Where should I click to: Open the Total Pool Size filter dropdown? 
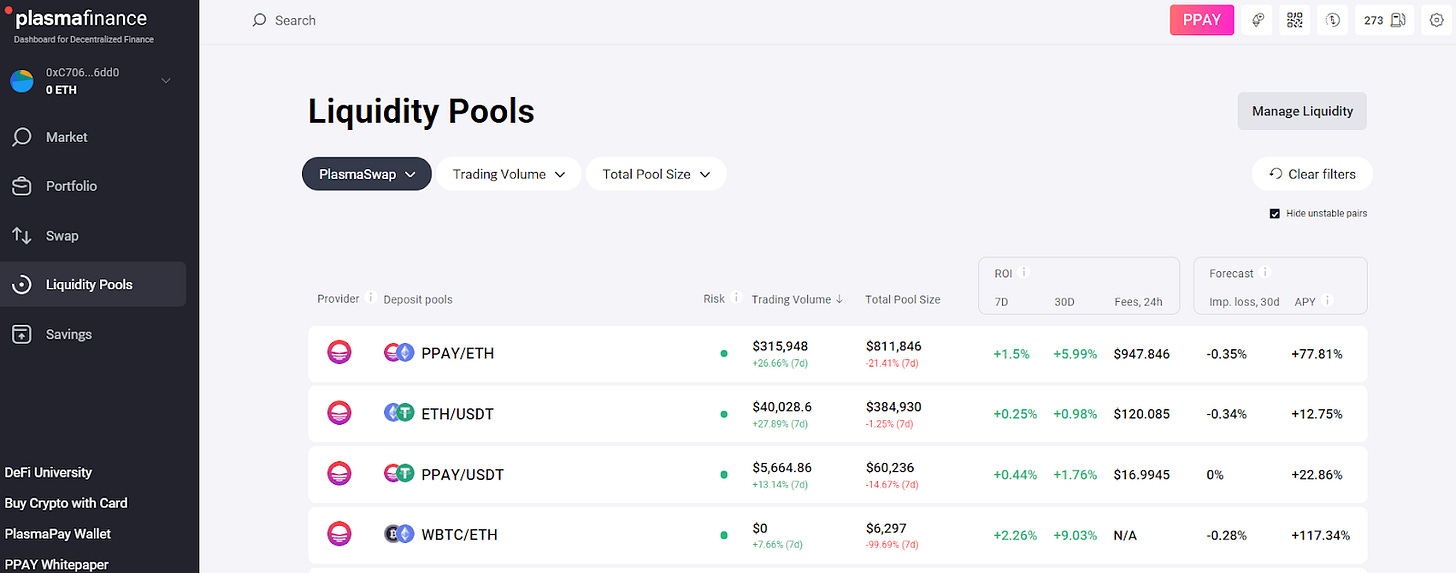656,174
